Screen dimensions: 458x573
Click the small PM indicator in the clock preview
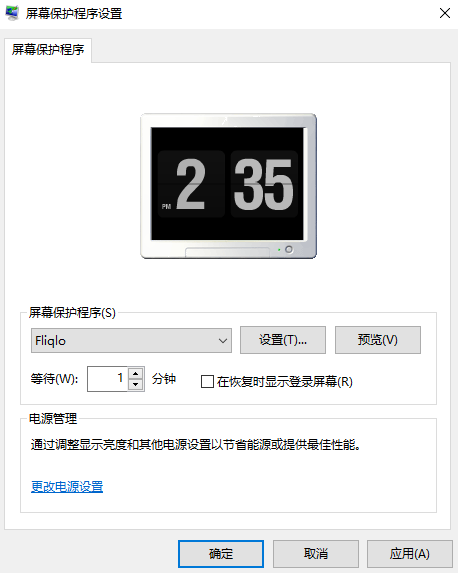(166, 206)
